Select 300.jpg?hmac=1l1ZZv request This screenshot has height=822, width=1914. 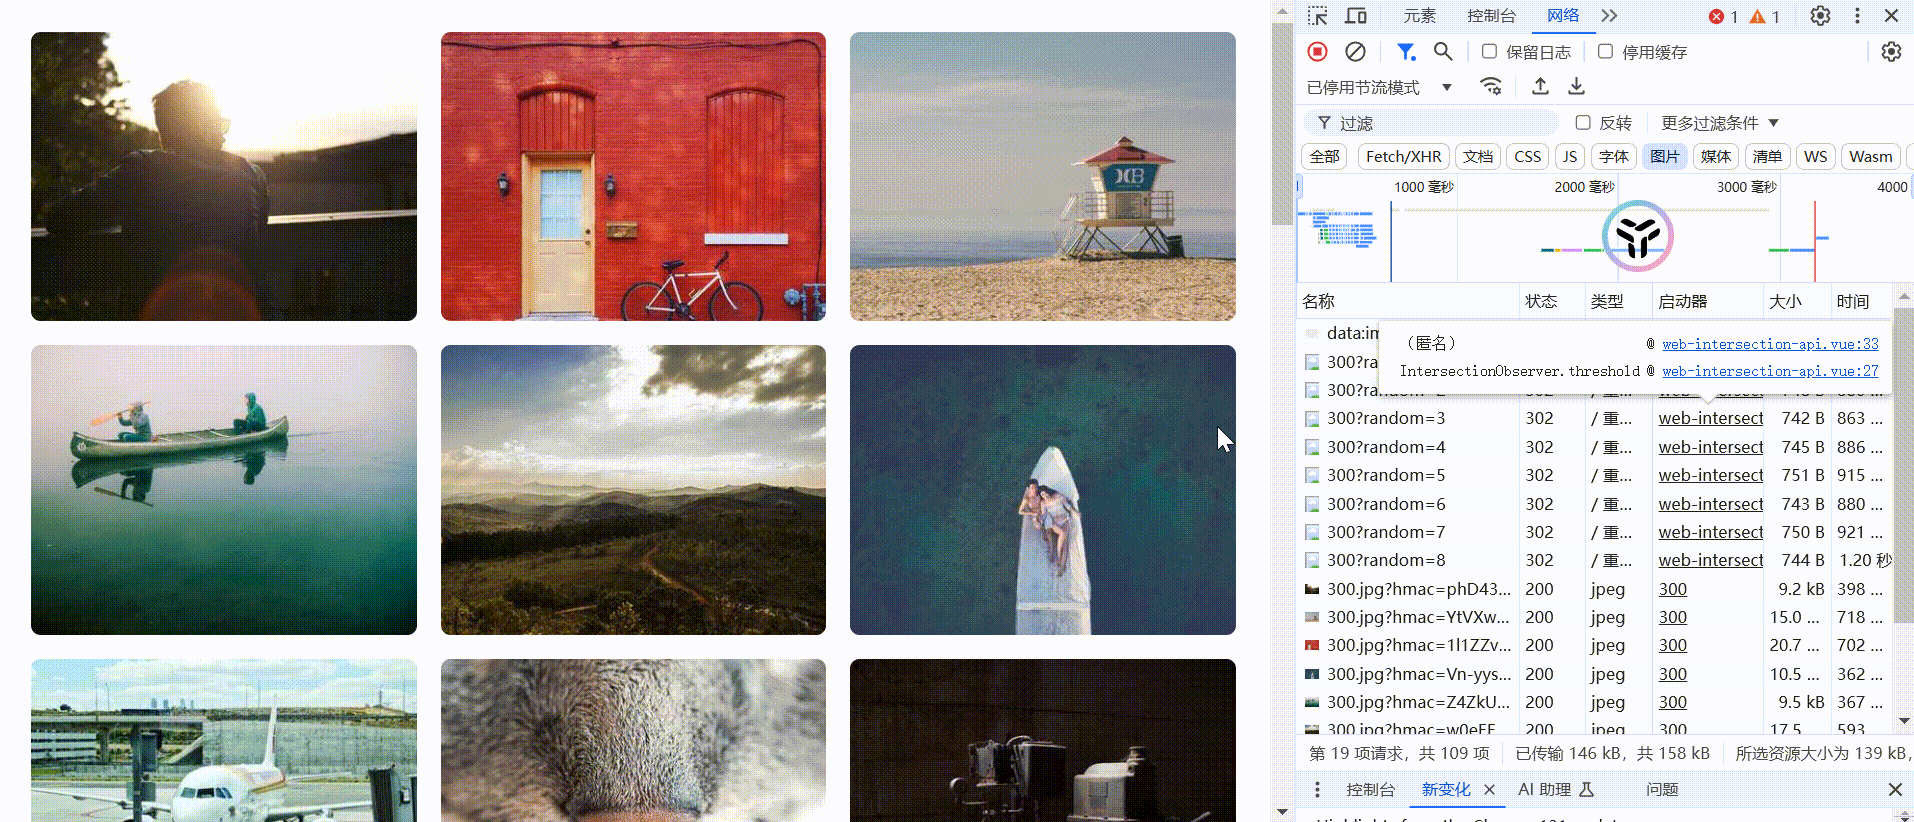[x=1596, y=645]
